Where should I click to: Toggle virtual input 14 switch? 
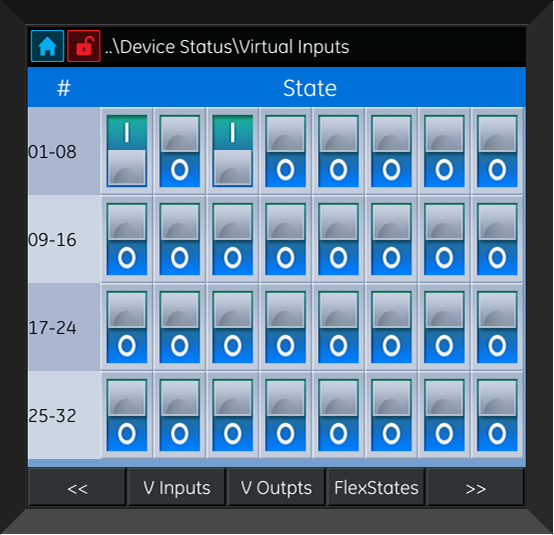coord(391,239)
